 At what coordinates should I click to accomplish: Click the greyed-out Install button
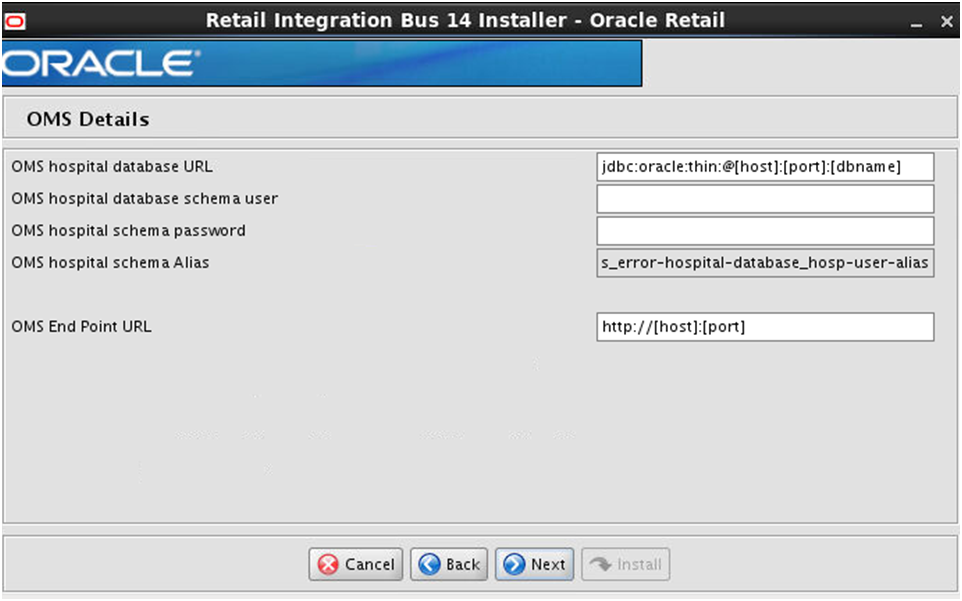(626, 564)
